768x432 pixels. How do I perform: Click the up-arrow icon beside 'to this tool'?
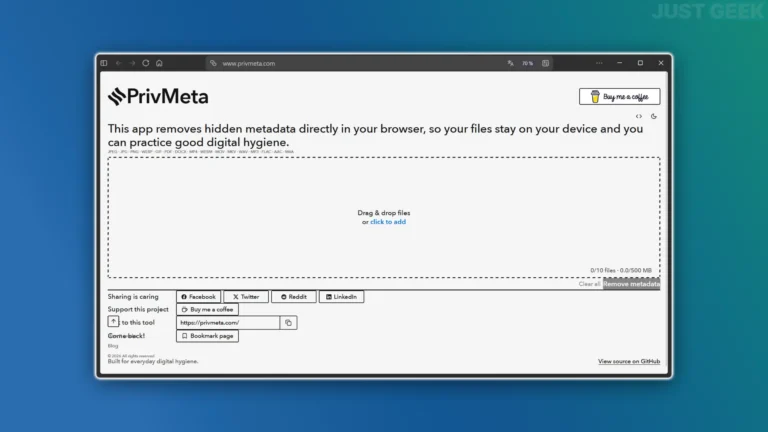click(113, 321)
